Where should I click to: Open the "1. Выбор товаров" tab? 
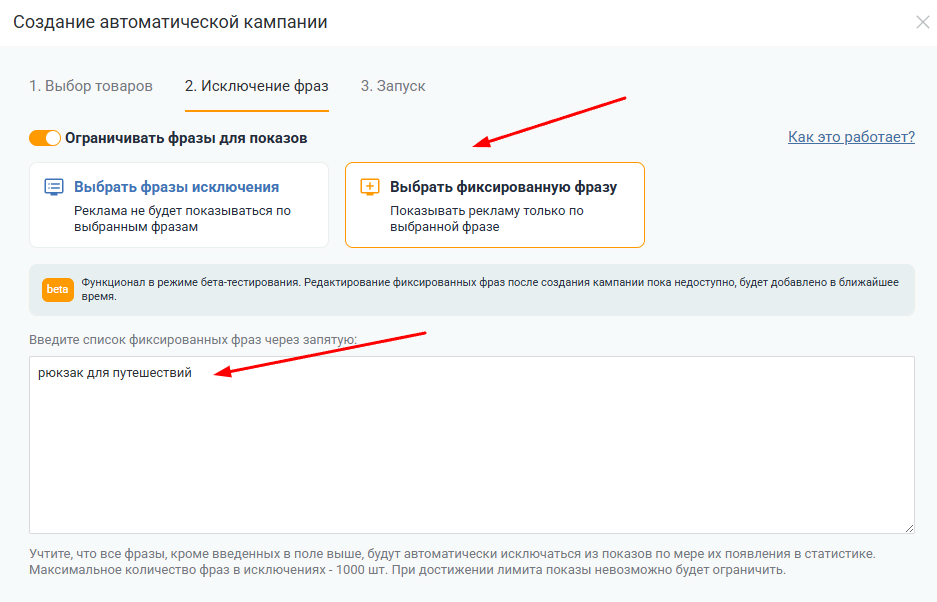coord(91,86)
